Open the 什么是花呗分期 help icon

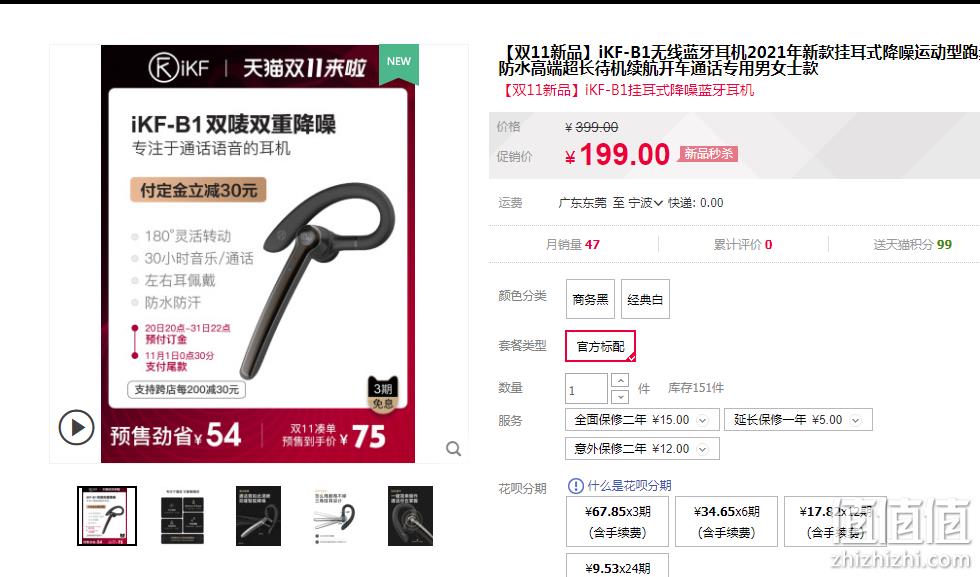(575, 486)
